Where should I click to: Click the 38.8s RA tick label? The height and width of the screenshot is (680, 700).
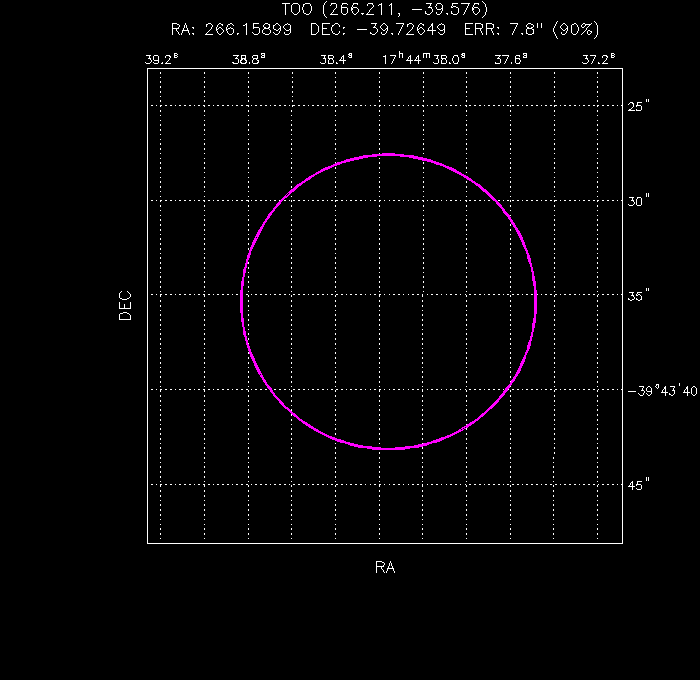pos(249,59)
